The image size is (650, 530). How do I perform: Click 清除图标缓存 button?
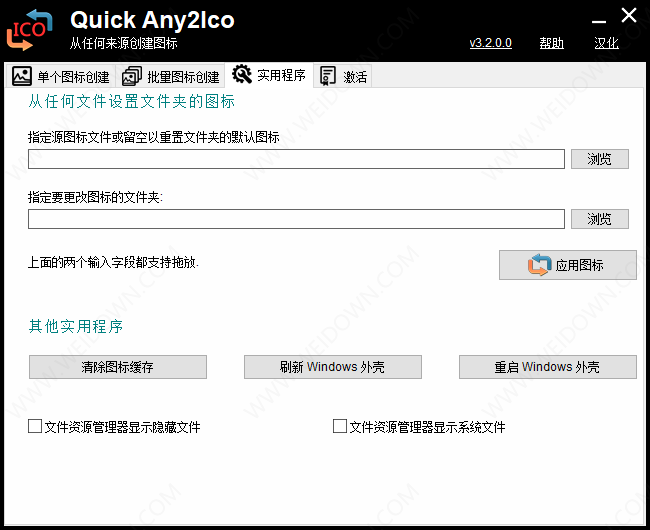[x=118, y=367]
